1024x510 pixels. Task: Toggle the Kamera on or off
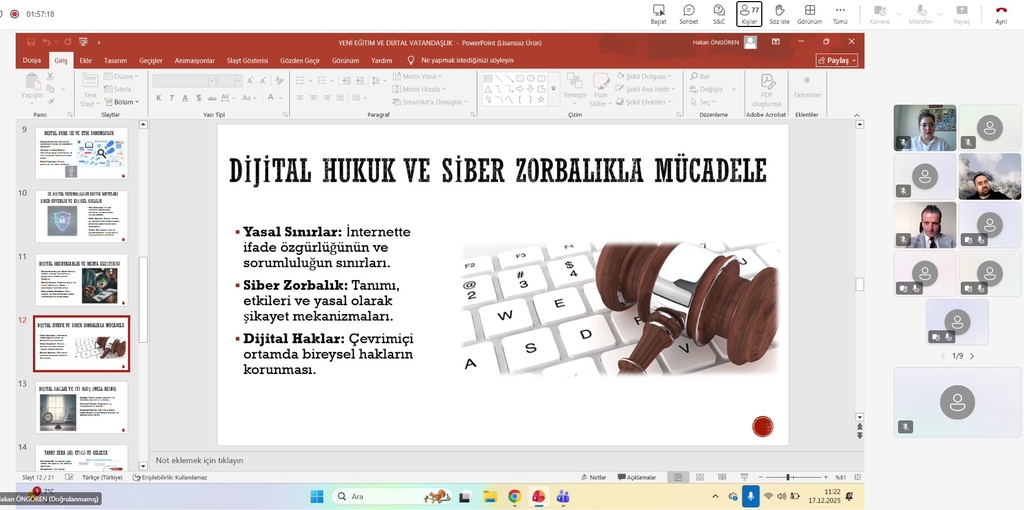(880, 12)
